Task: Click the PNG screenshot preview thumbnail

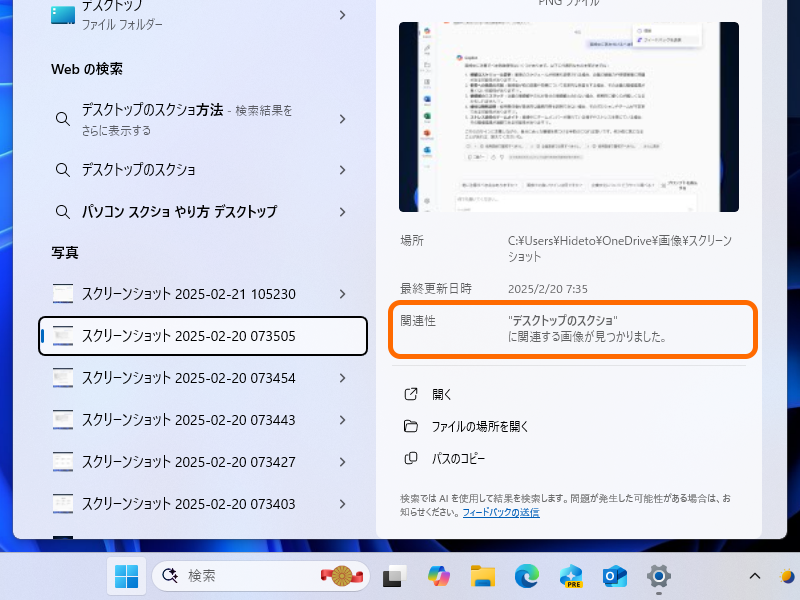Action: tap(568, 113)
